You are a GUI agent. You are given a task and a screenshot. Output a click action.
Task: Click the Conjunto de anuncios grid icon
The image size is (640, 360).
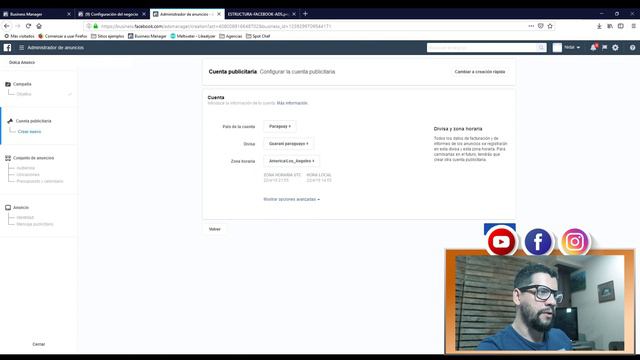click(x=8, y=158)
